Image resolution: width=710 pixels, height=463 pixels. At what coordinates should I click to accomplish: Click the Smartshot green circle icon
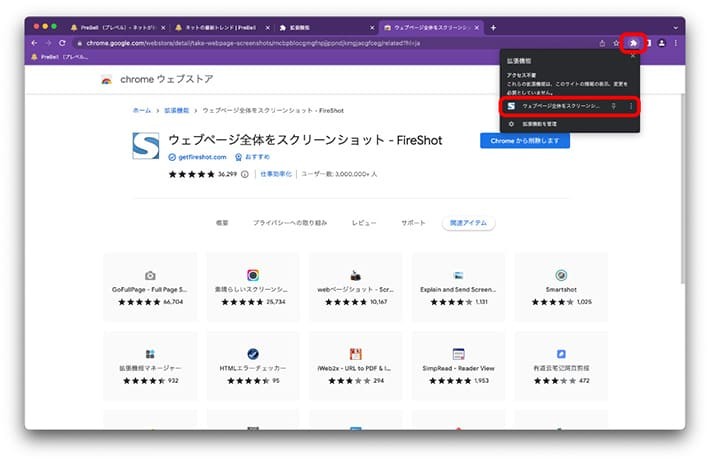point(561,275)
